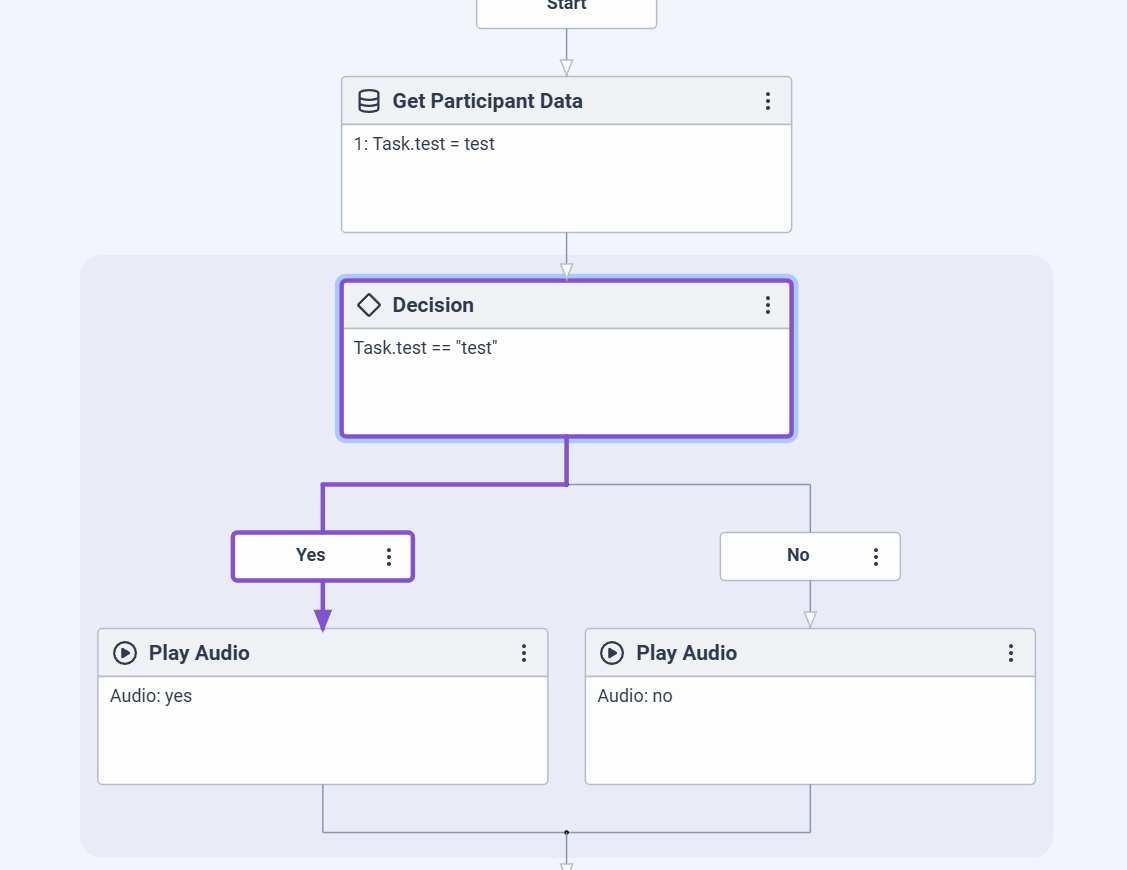Screen dimensions: 1127x870
Task: Click the 'Audio: no' text
Action: click(x=635, y=696)
